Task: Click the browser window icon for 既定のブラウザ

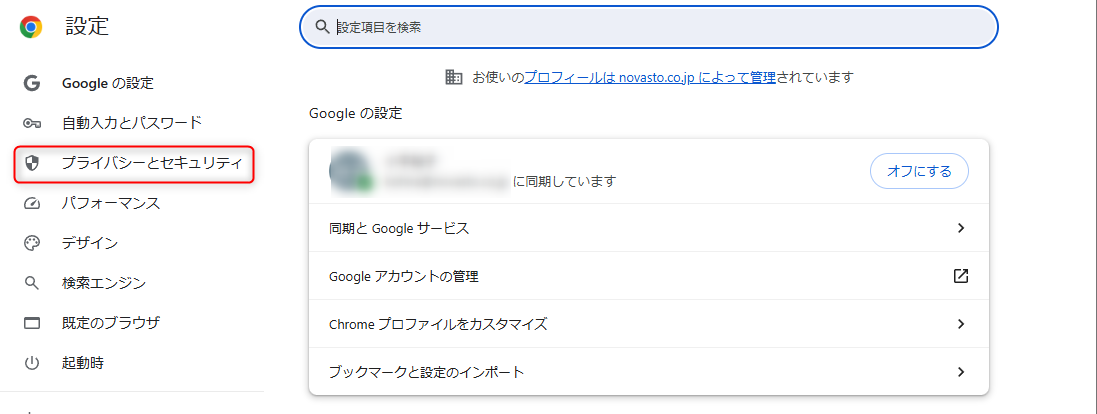Action: (31, 323)
